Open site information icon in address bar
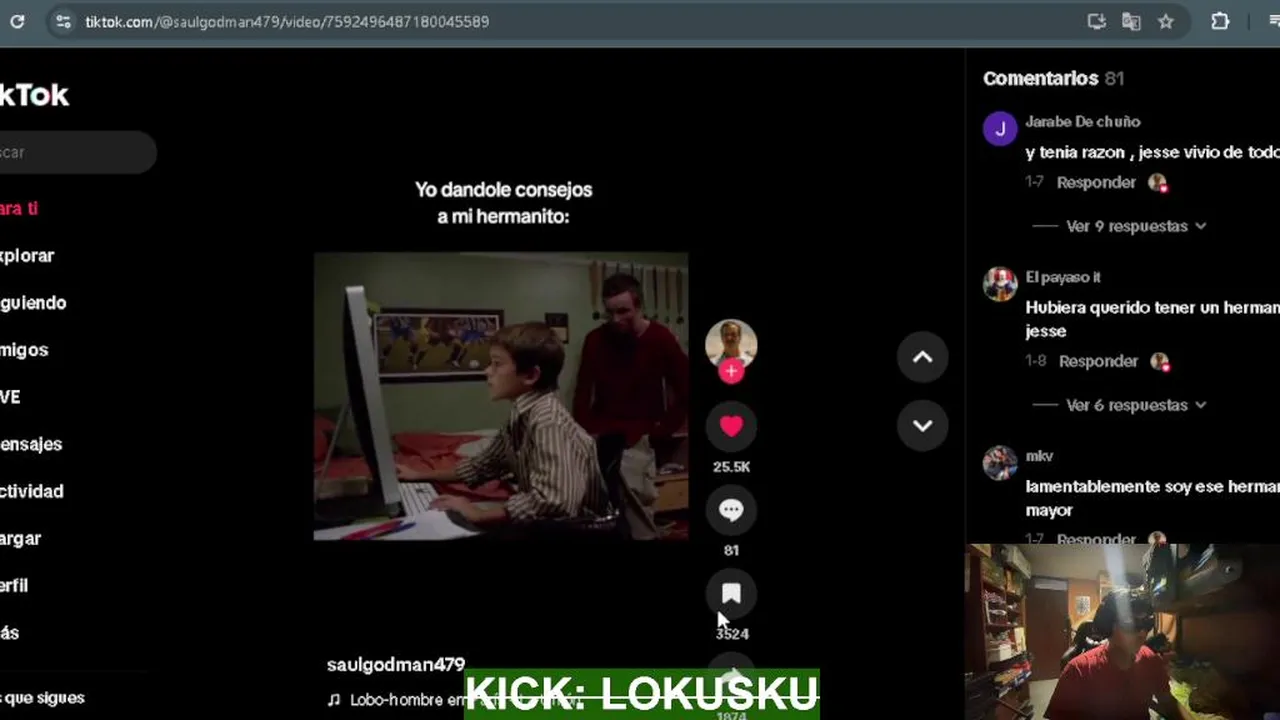 point(62,21)
